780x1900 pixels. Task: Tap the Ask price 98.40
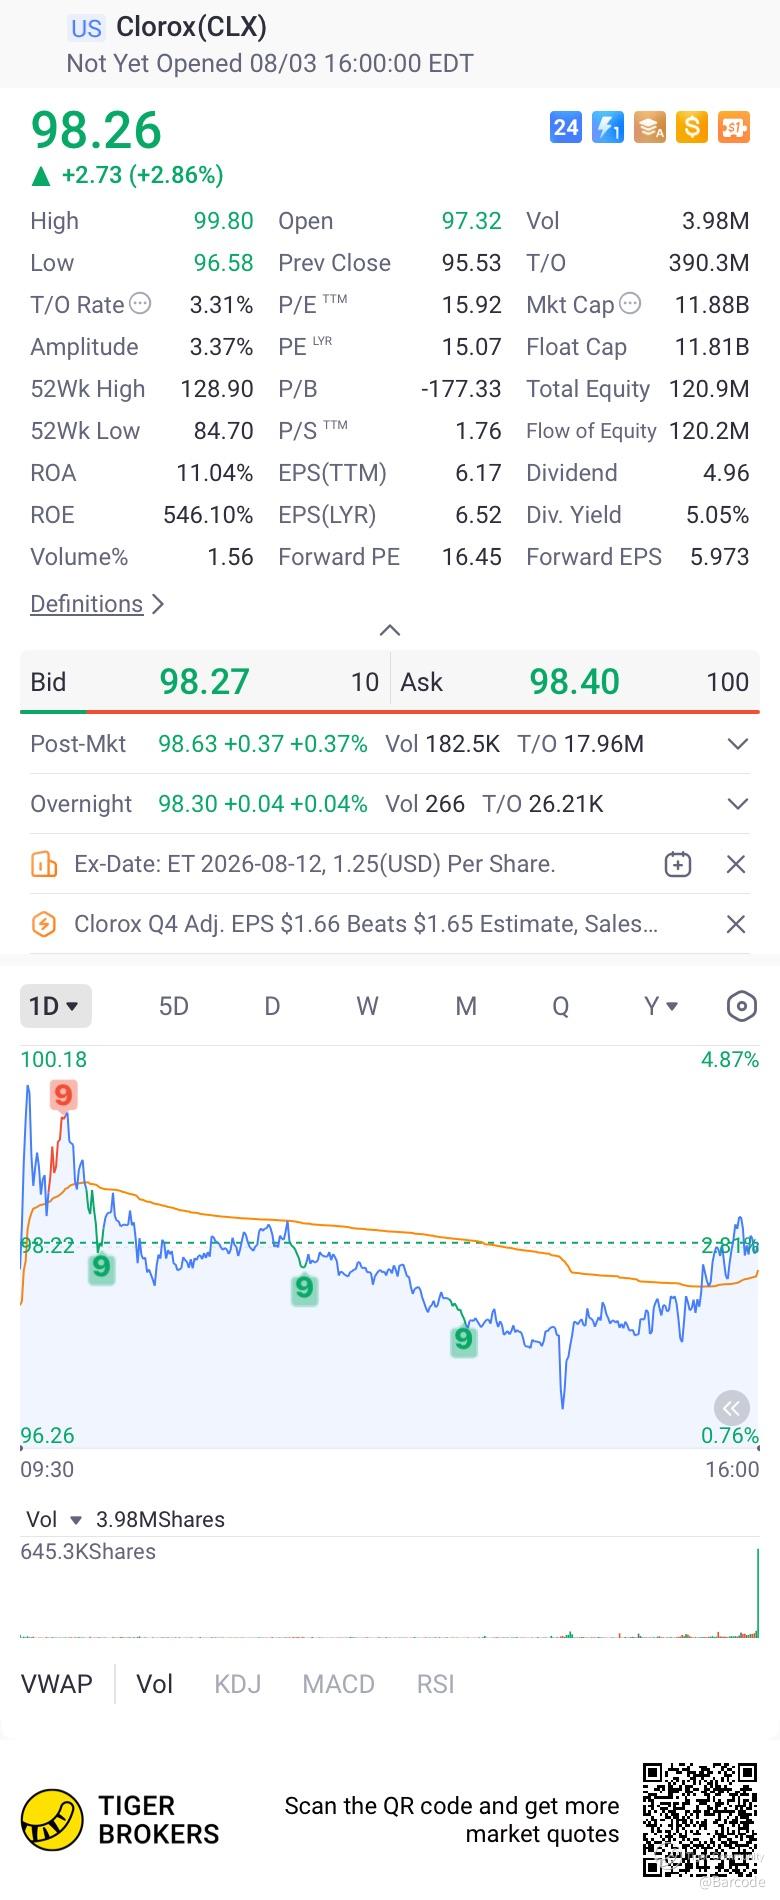(x=575, y=682)
